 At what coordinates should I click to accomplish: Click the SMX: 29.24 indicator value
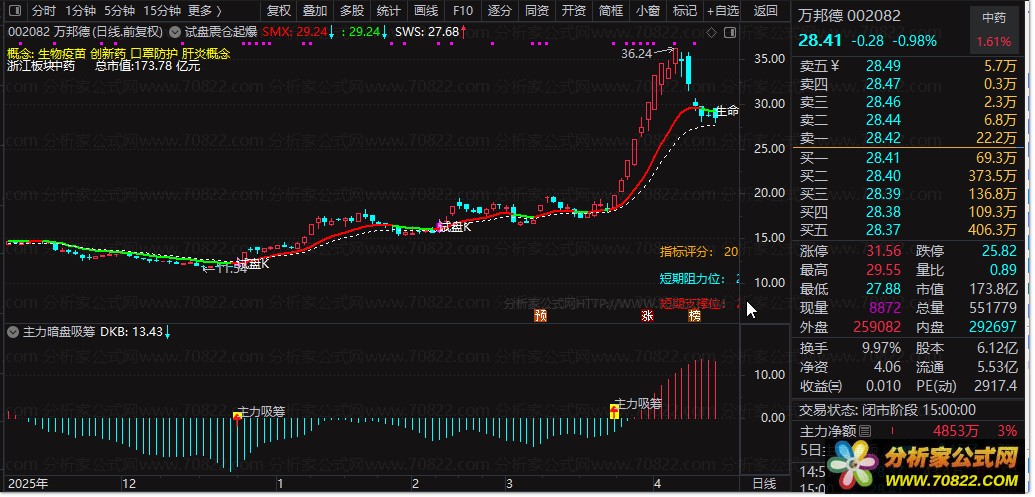click(x=294, y=32)
